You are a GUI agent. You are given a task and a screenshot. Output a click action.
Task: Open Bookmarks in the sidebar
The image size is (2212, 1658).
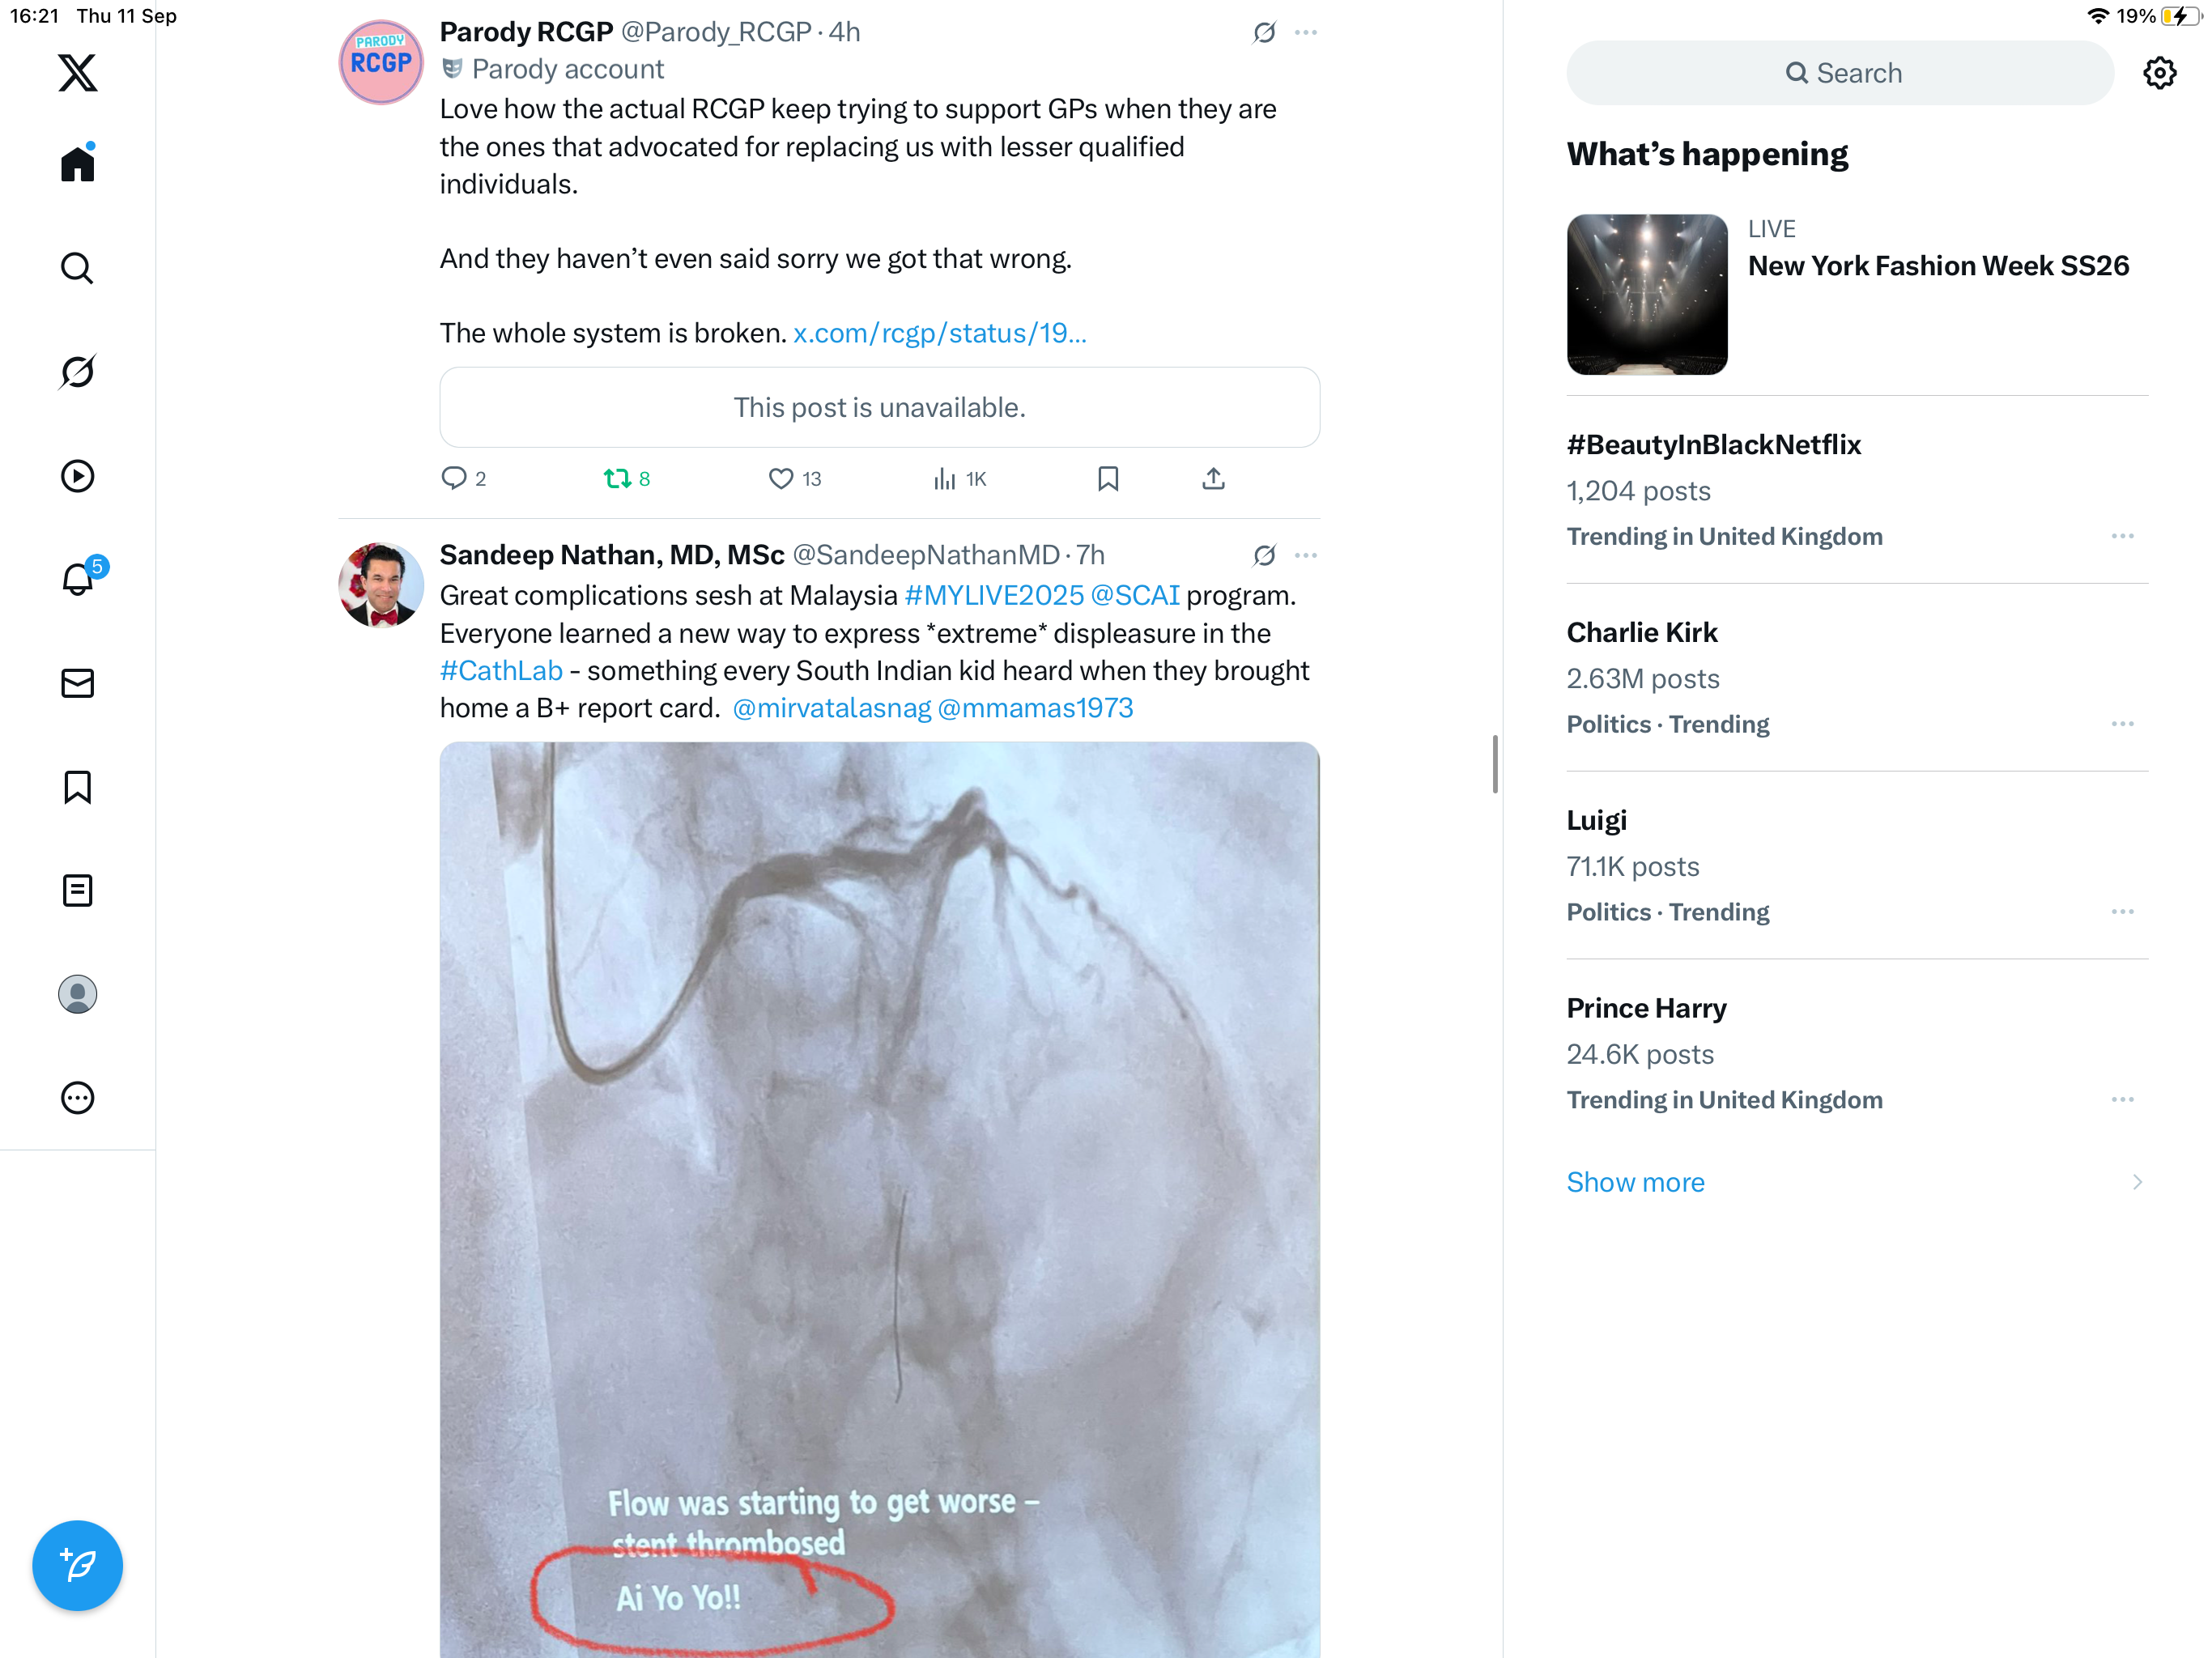coord(77,787)
